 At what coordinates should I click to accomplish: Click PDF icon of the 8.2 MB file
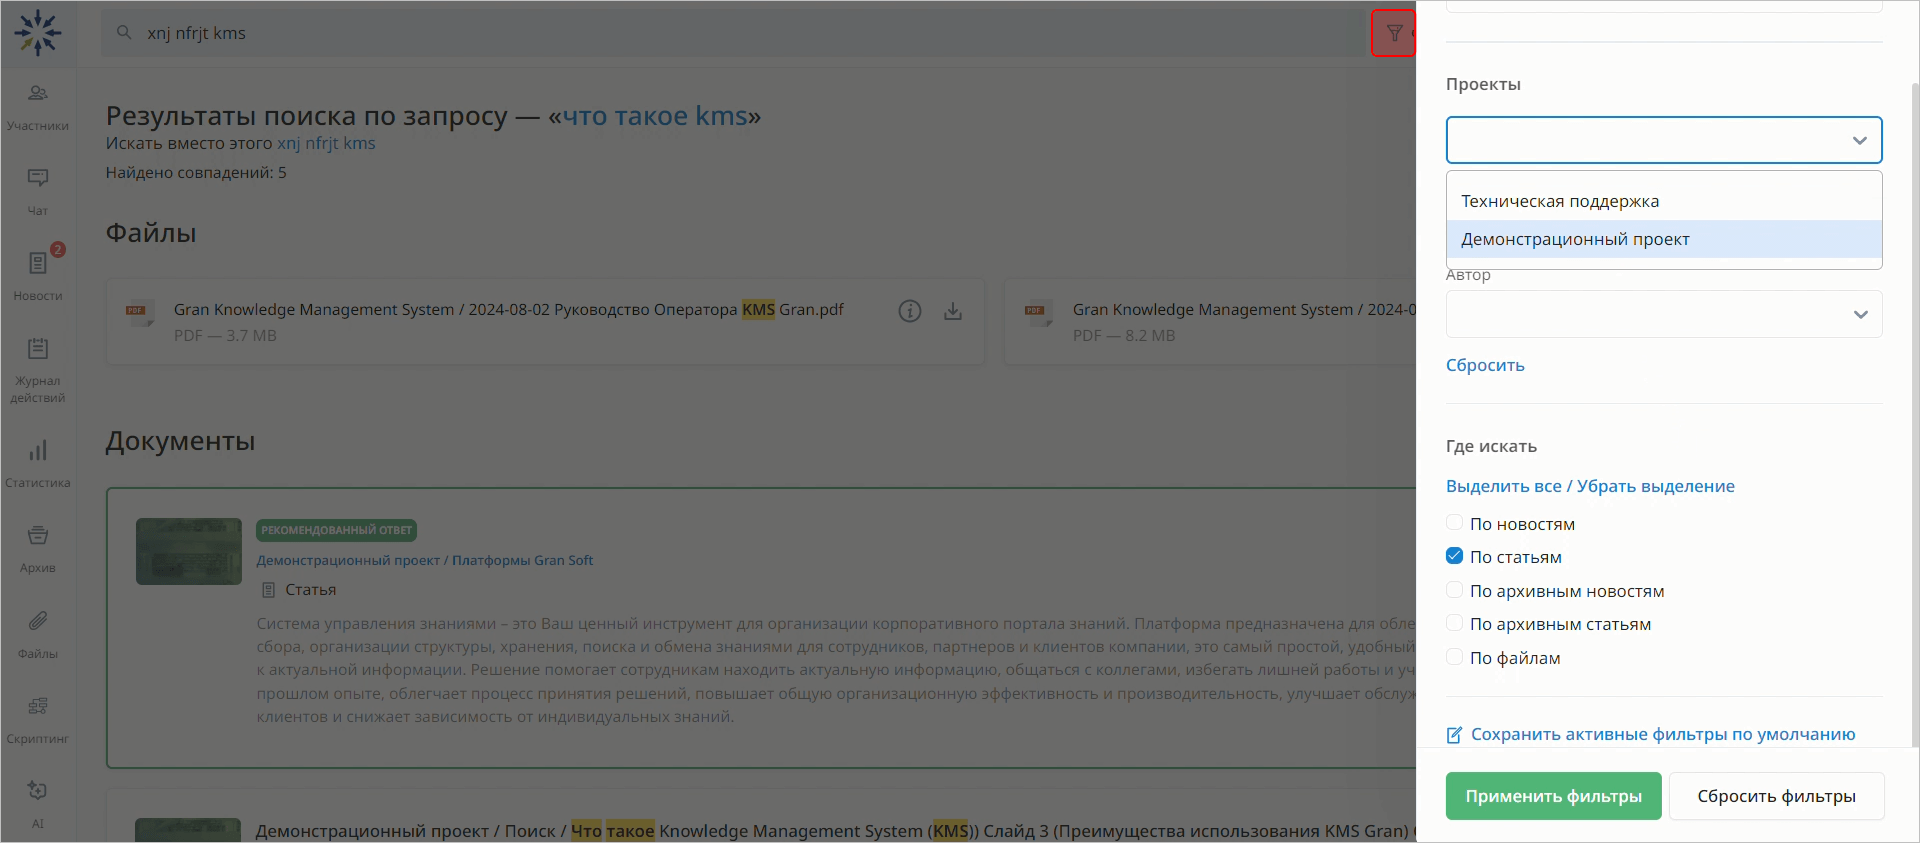tap(1038, 311)
